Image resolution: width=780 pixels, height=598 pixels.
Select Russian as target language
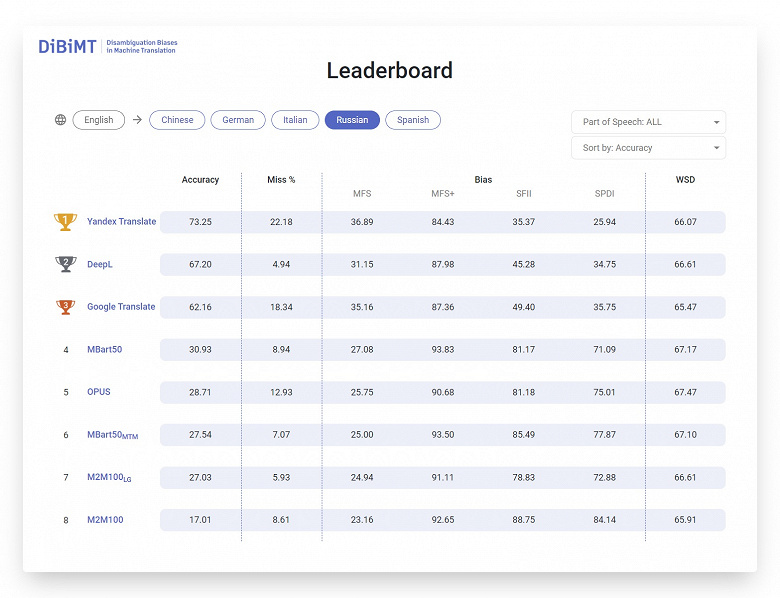pyautogui.click(x=352, y=120)
